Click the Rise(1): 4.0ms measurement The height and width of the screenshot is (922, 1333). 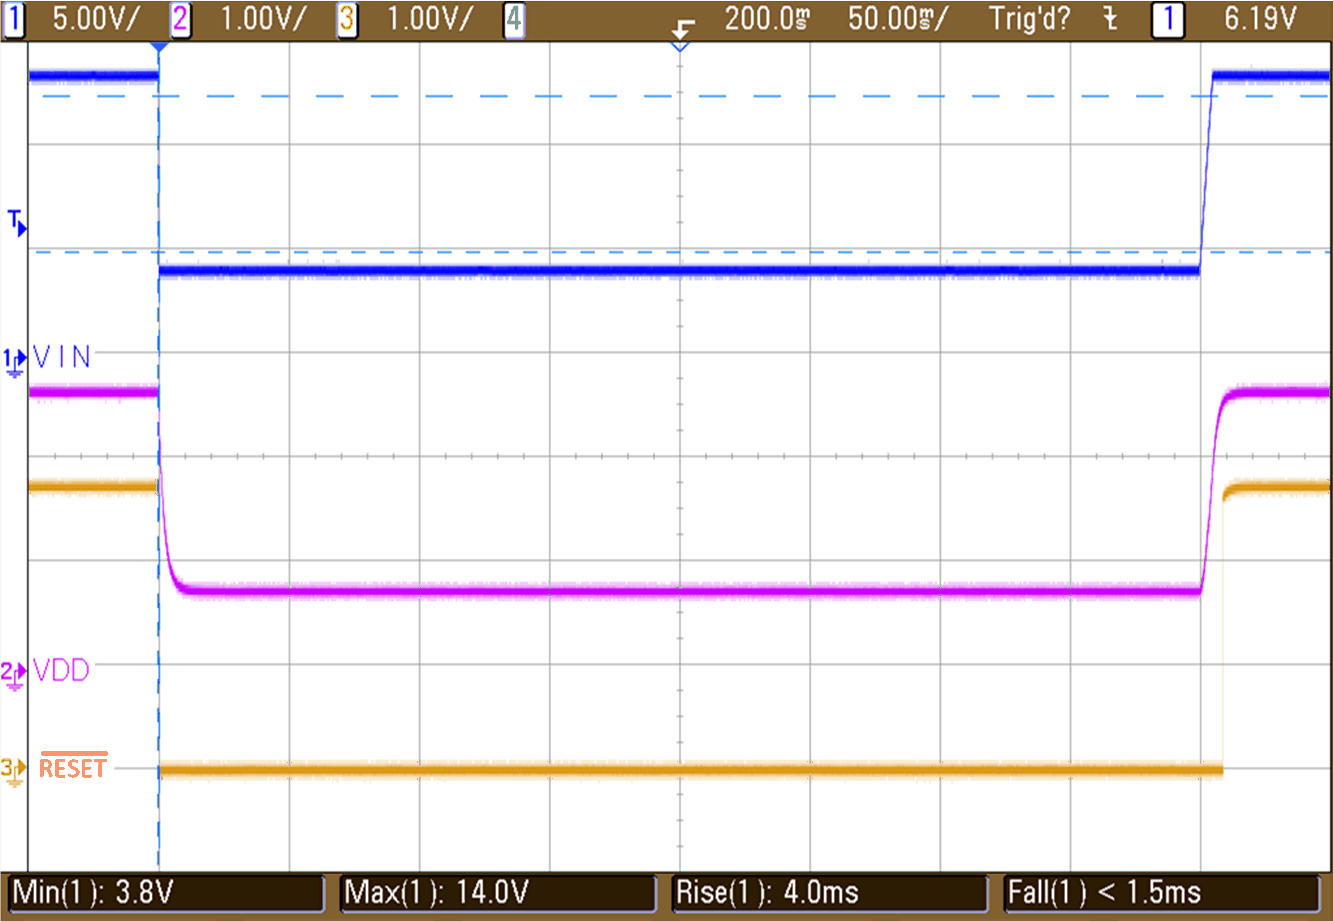click(x=829, y=893)
